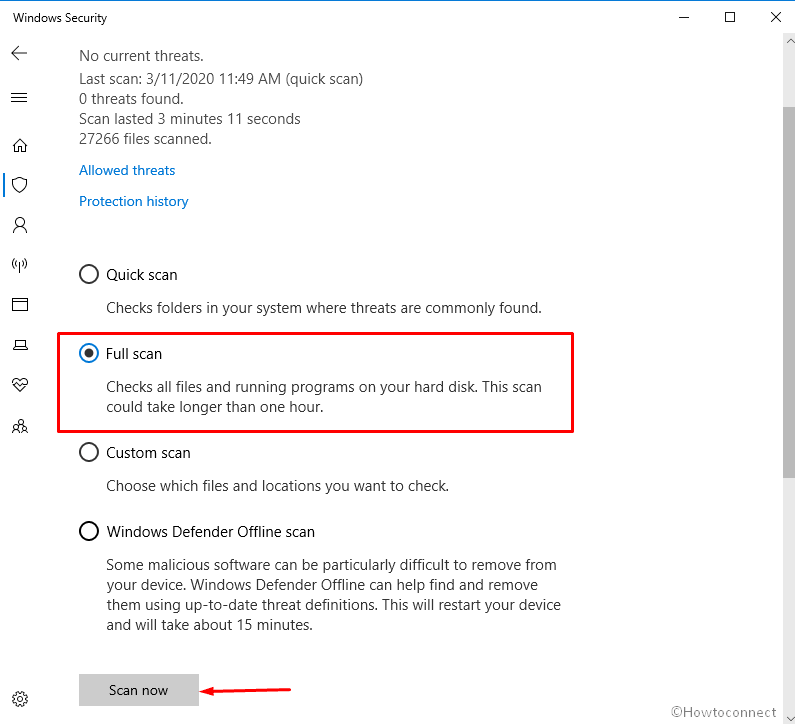Open the hamburger navigation menu

(19, 97)
